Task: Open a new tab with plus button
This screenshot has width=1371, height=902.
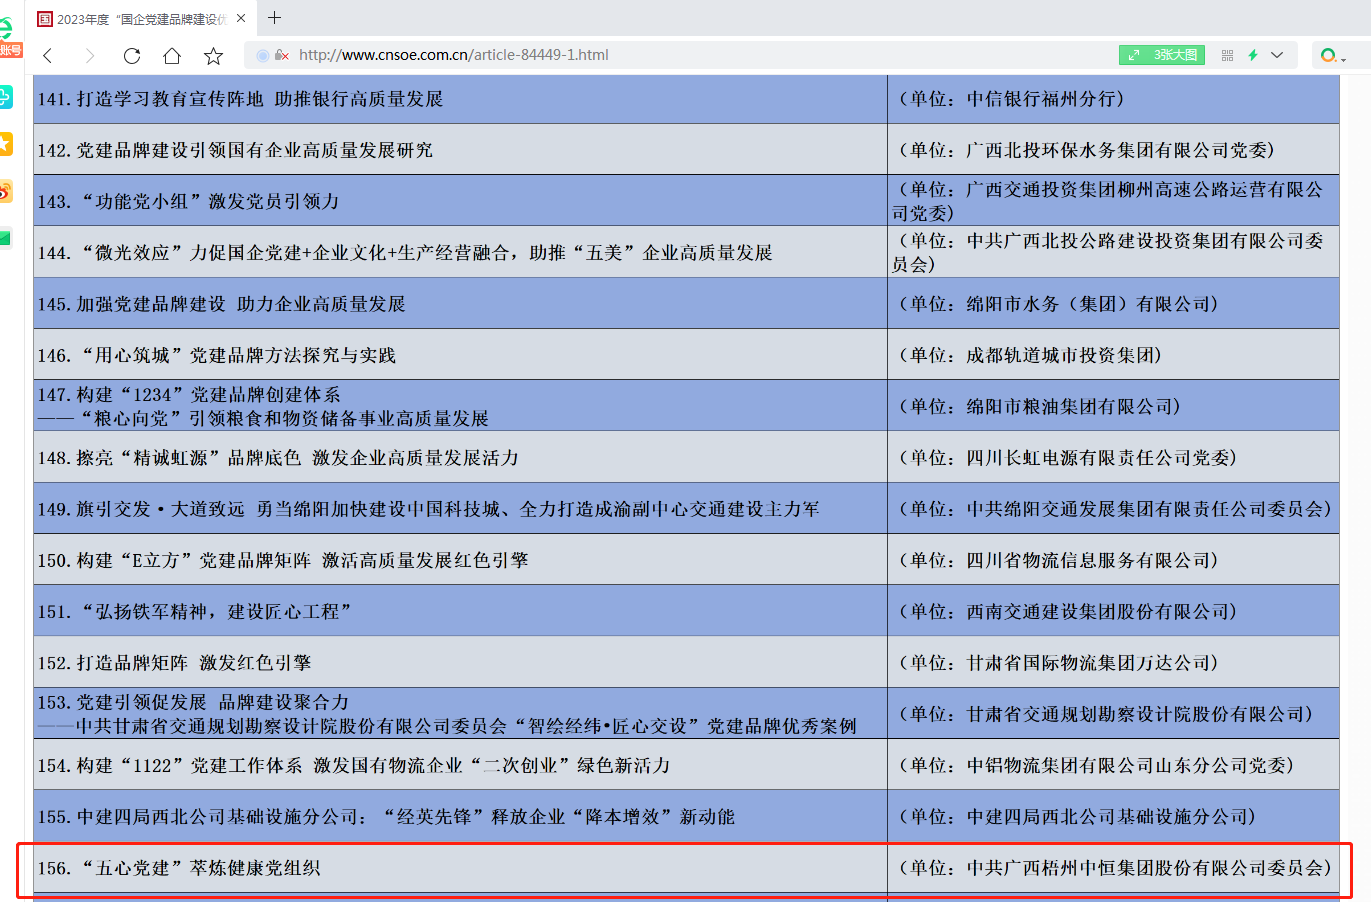Action: tap(275, 18)
